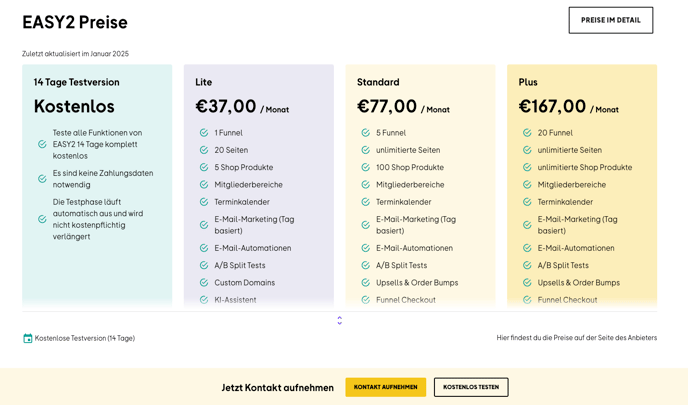688x405 pixels.
Task: Click check icon beside Lite Terminkalender
Action: (204, 202)
